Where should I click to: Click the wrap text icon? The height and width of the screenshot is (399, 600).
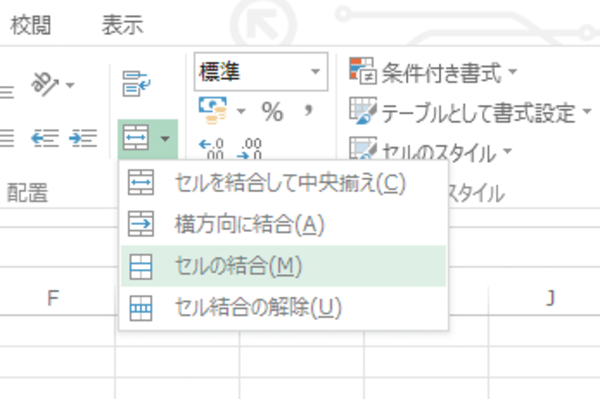click(136, 84)
